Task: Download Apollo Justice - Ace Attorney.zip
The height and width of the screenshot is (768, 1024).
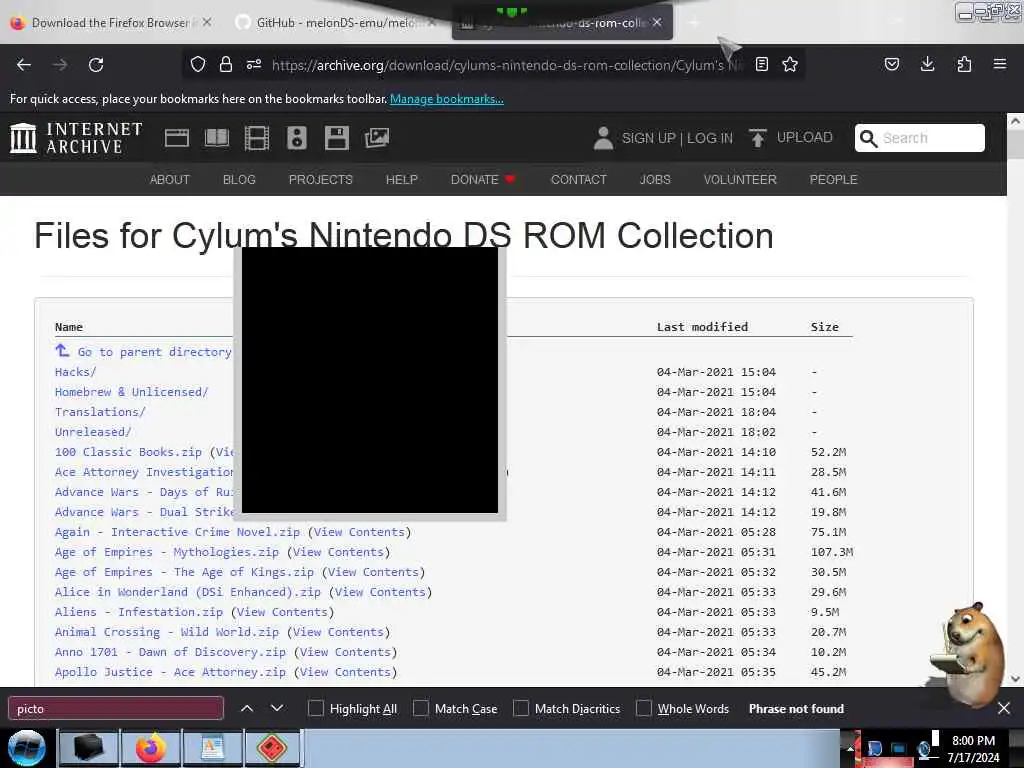Action: (x=170, y=672)
